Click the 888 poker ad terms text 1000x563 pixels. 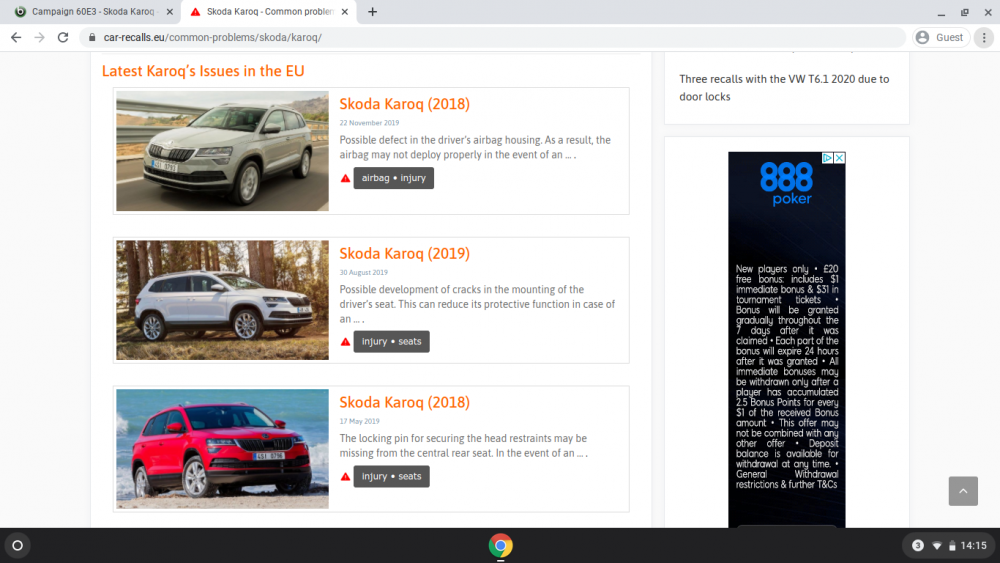pos(787,377)
